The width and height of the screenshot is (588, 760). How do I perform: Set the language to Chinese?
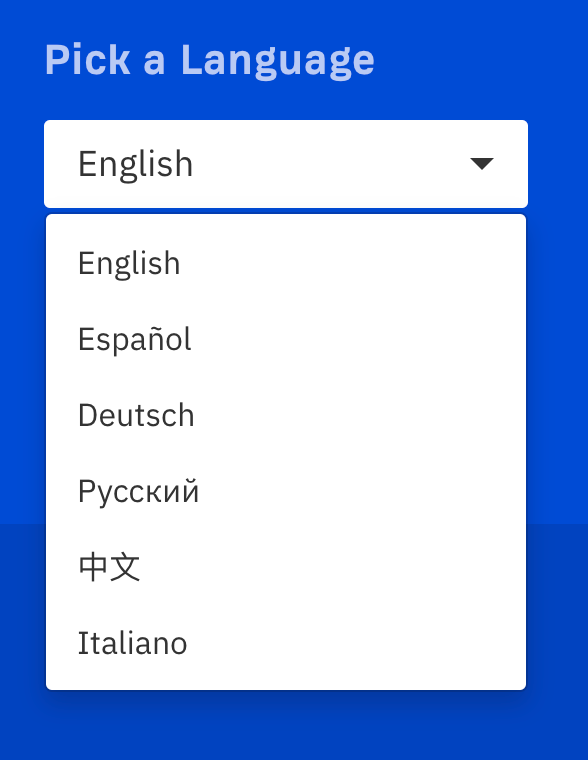point(286,567)
